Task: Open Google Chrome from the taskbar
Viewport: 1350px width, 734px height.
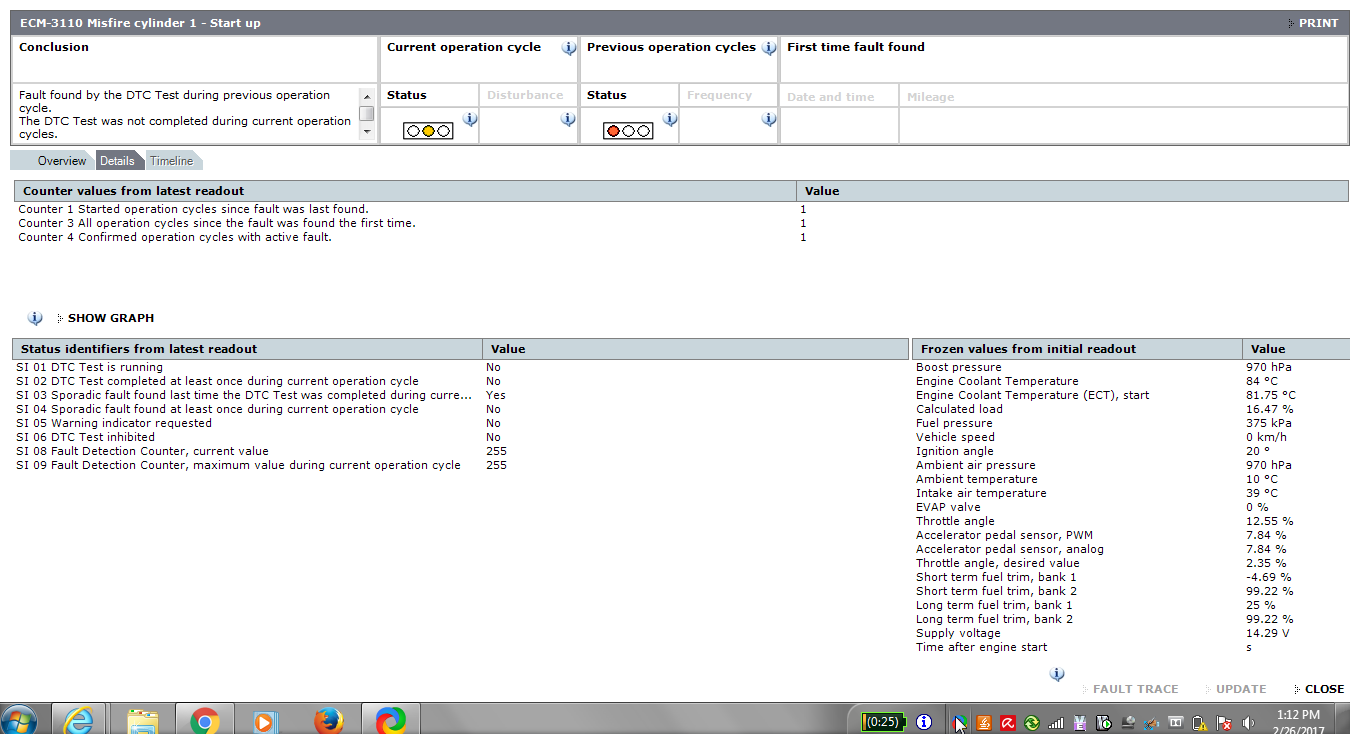Action: point(205,720)
